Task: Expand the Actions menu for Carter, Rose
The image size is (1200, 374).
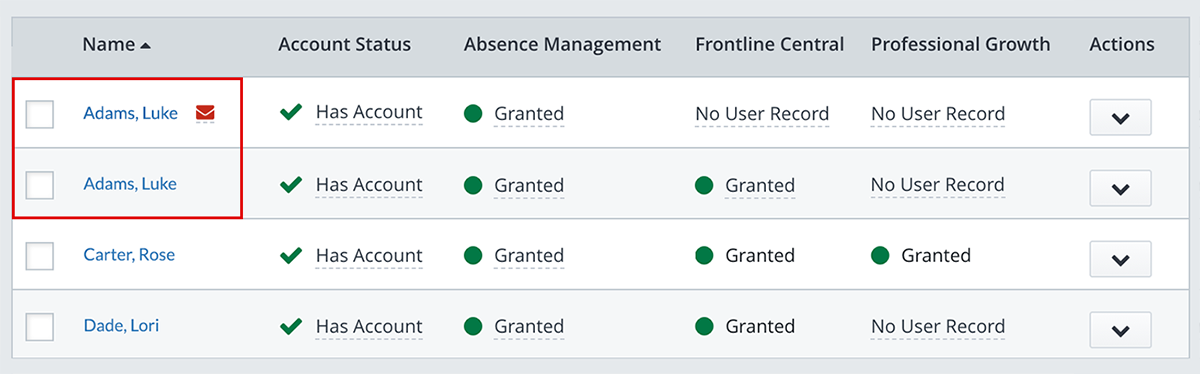Action: coord(1120,259)
